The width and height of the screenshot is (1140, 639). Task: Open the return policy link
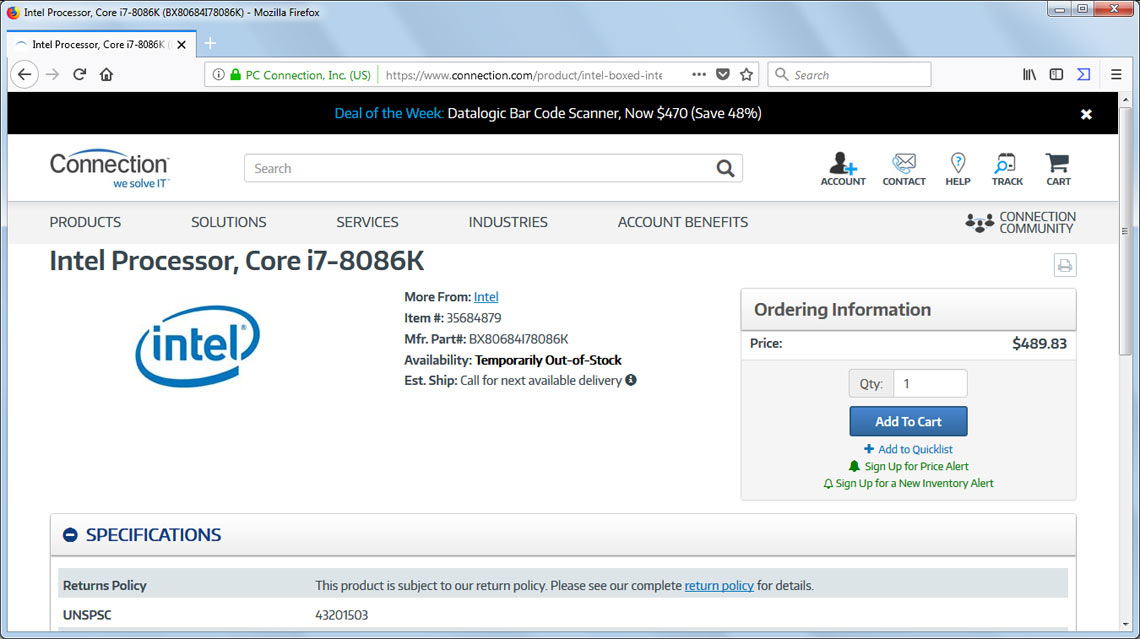point(718,586)
